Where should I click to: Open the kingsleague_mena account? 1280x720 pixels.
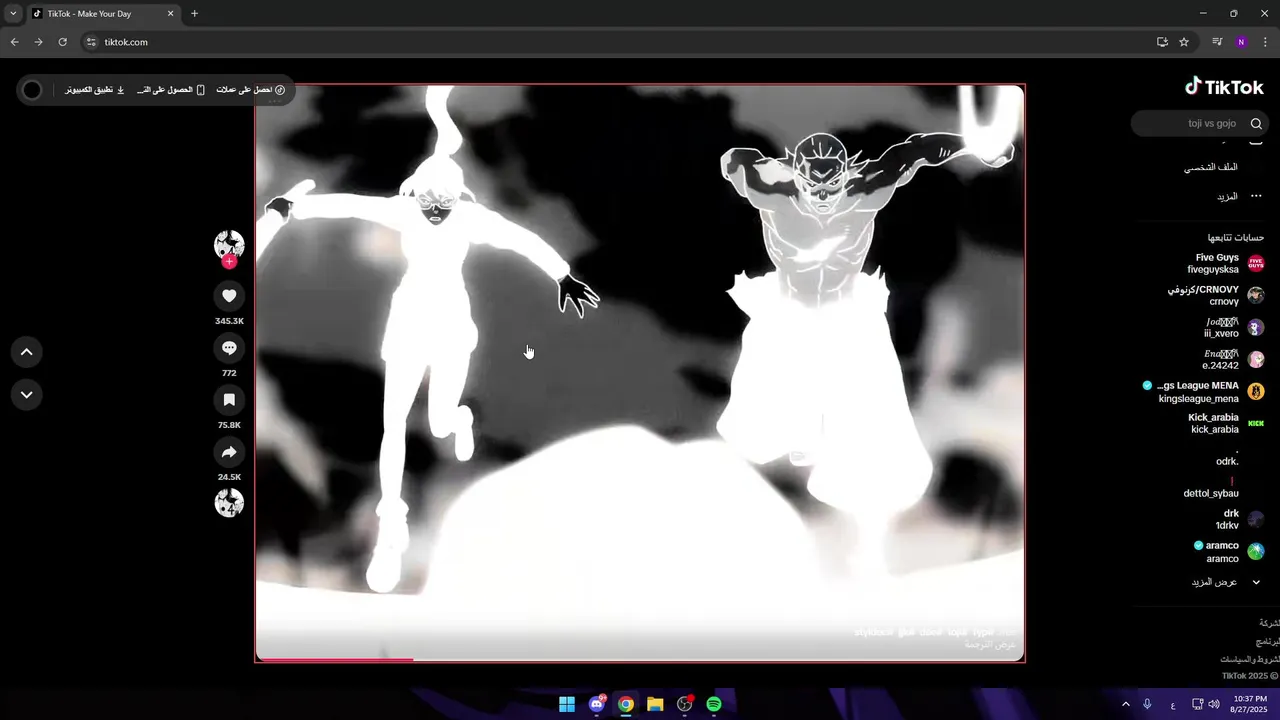pos(1205,392)
